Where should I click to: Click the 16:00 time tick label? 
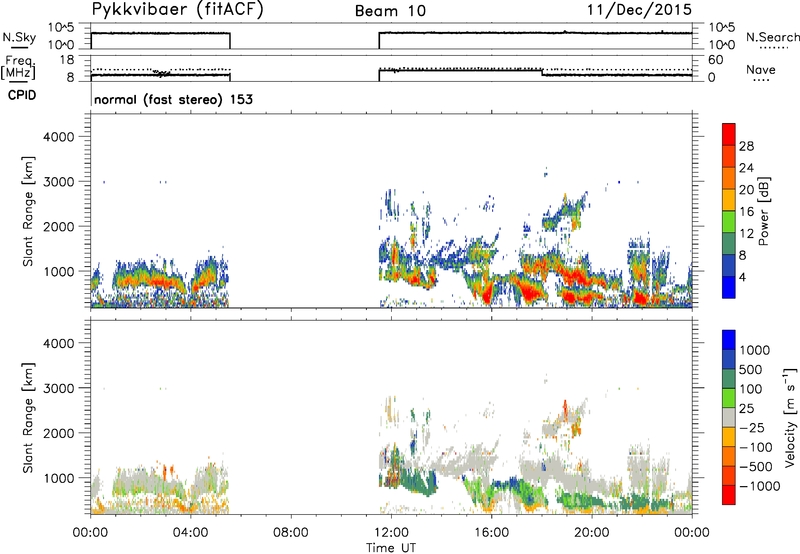491,533
